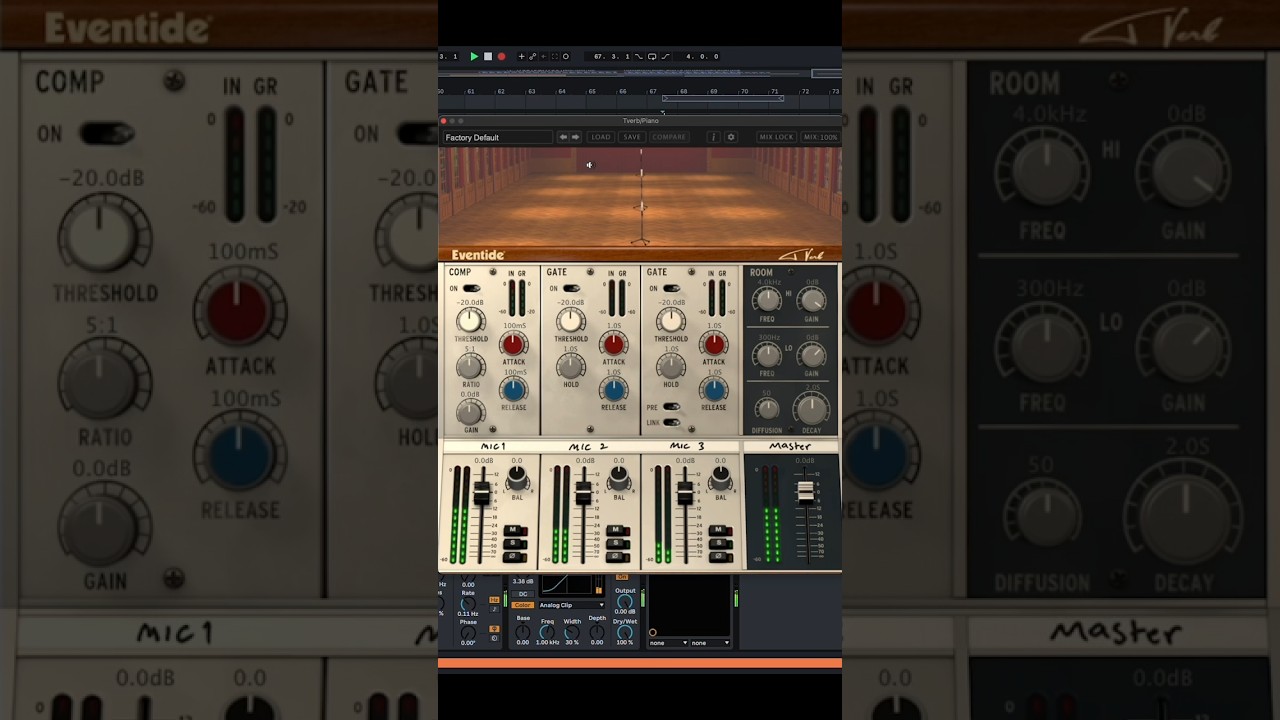Click the LOAD preset button

coord(601,137)
